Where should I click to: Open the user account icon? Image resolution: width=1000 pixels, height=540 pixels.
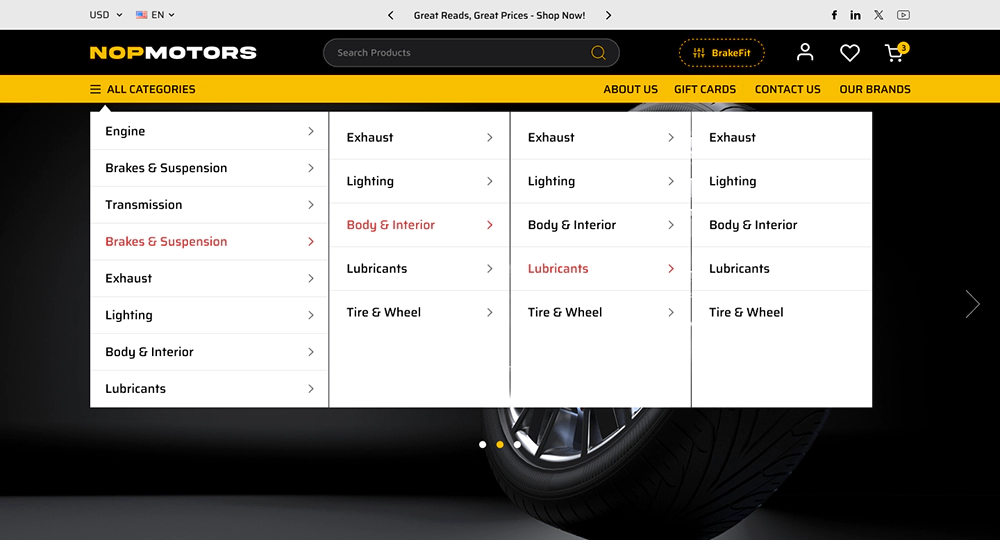pyautogui.click(x=805, y=52)
